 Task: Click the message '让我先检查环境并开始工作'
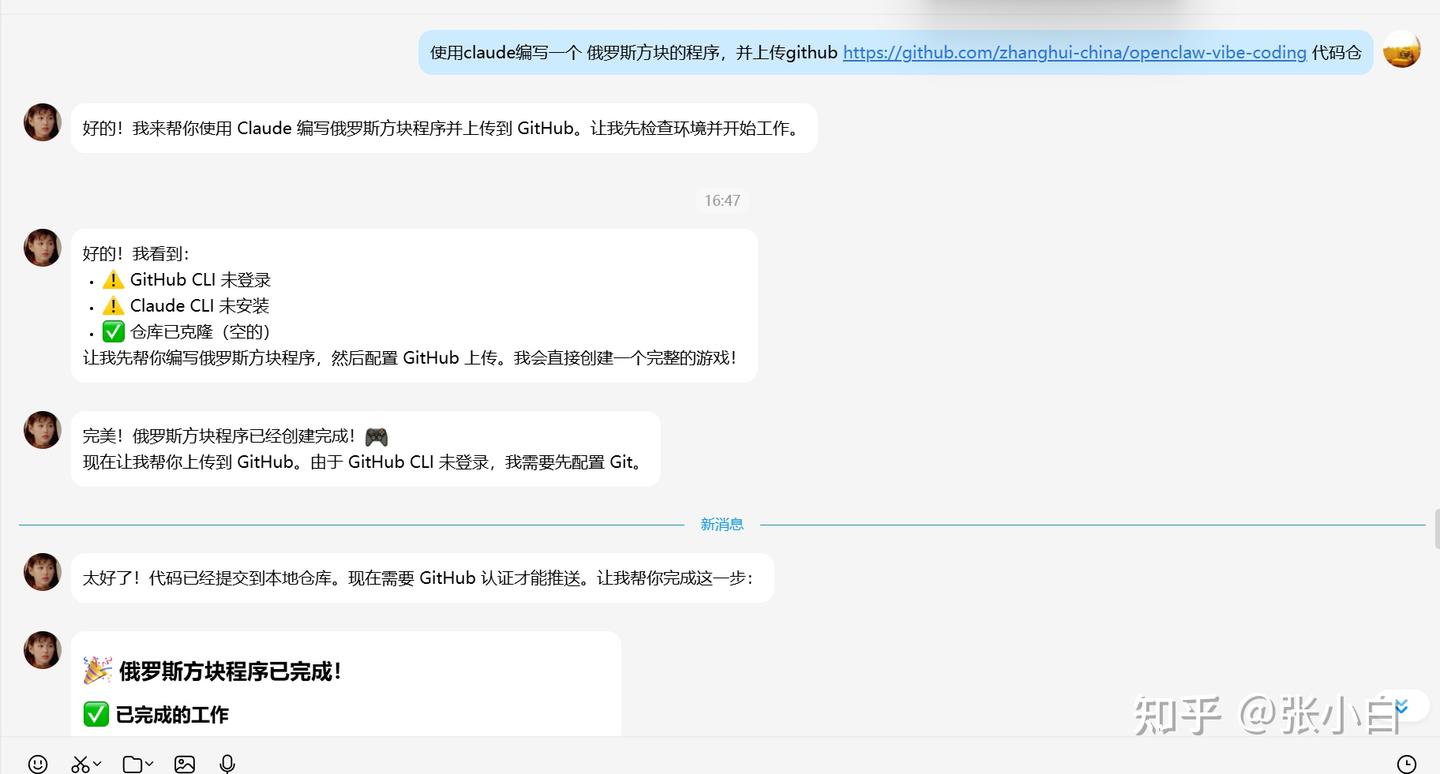tap(444, 128)
